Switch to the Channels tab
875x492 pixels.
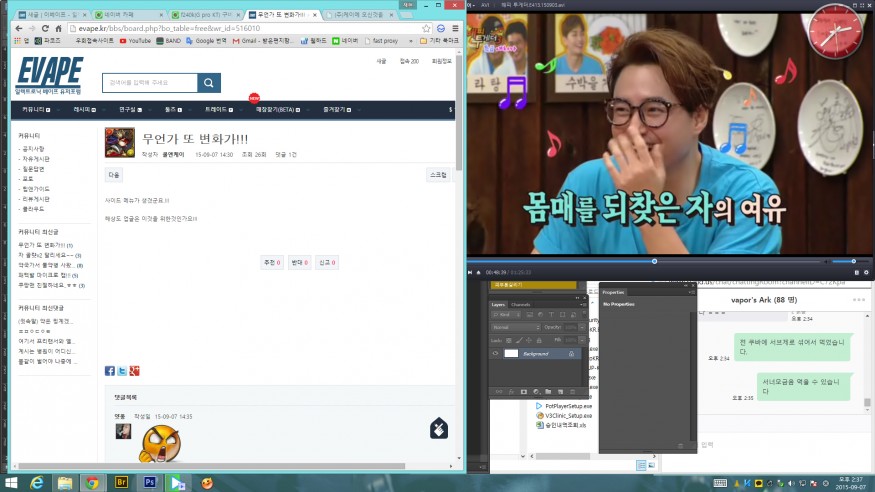[521, 304]
